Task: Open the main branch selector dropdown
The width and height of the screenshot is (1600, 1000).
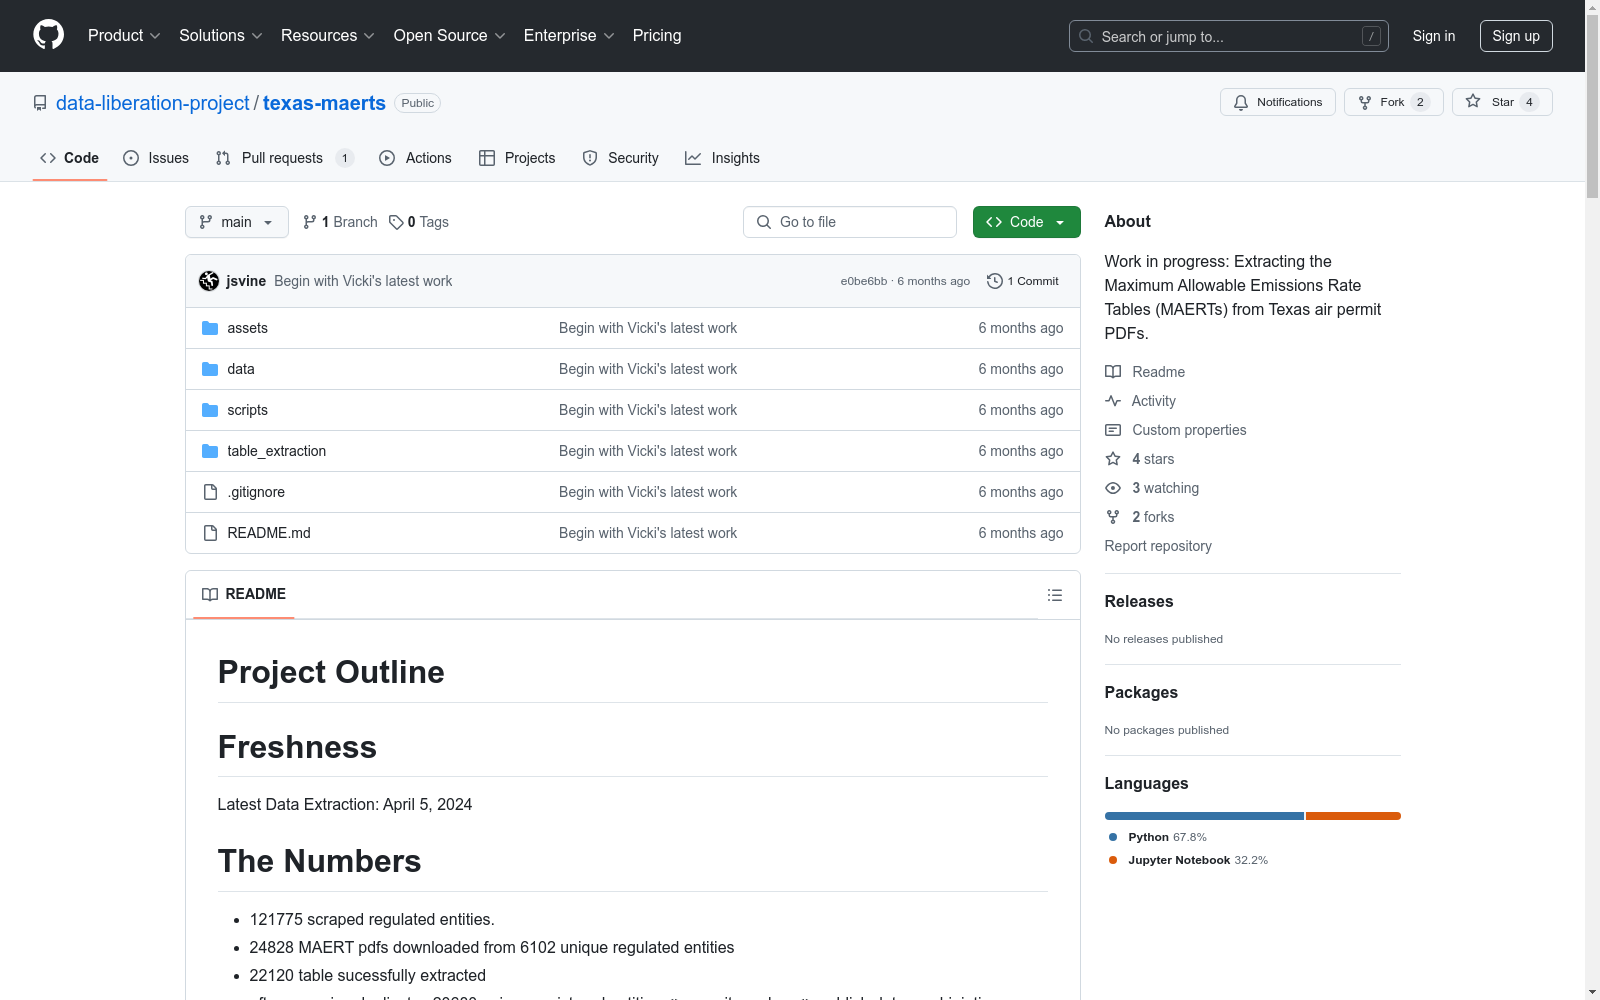Action: coord(237,222)
